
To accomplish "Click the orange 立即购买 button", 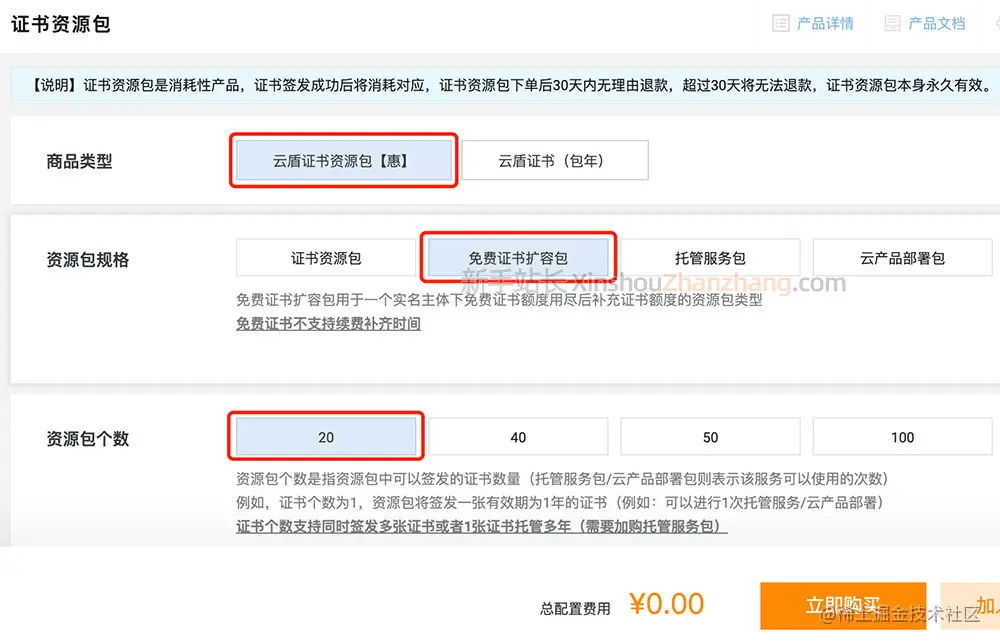I will [843, 606].
